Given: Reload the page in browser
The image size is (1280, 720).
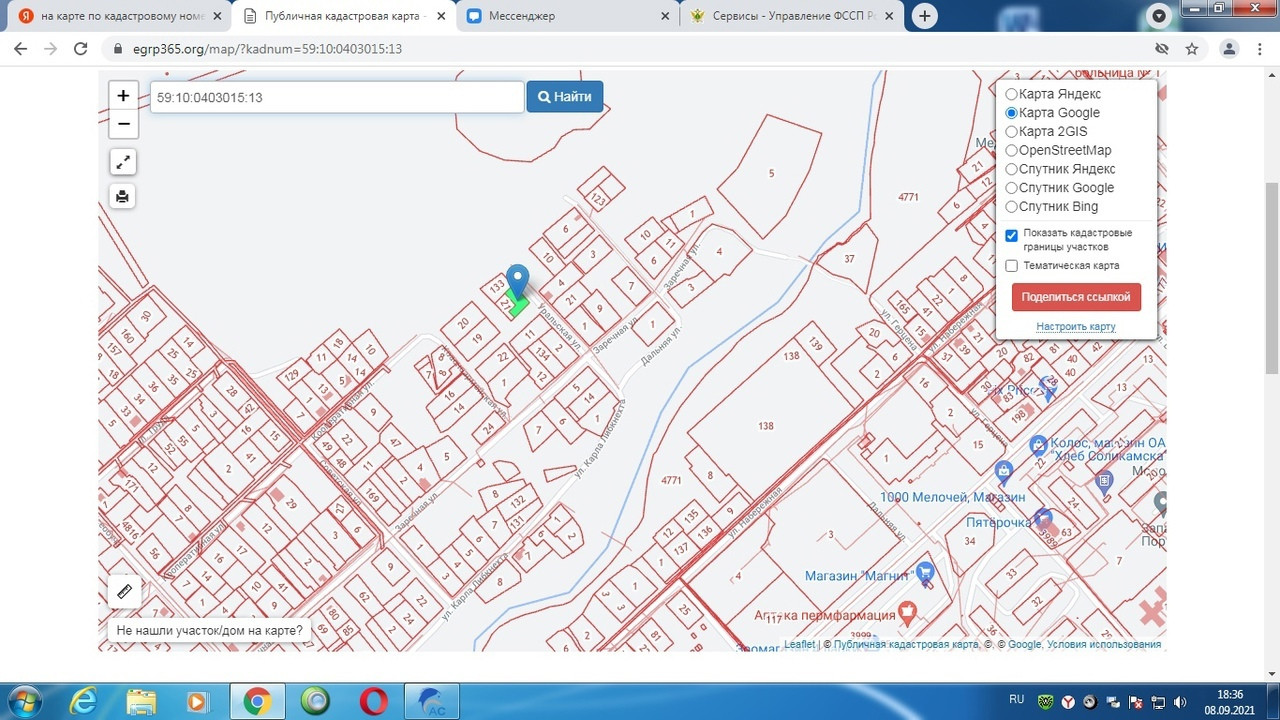Looking at the screenshot, I should pos(82,49).
